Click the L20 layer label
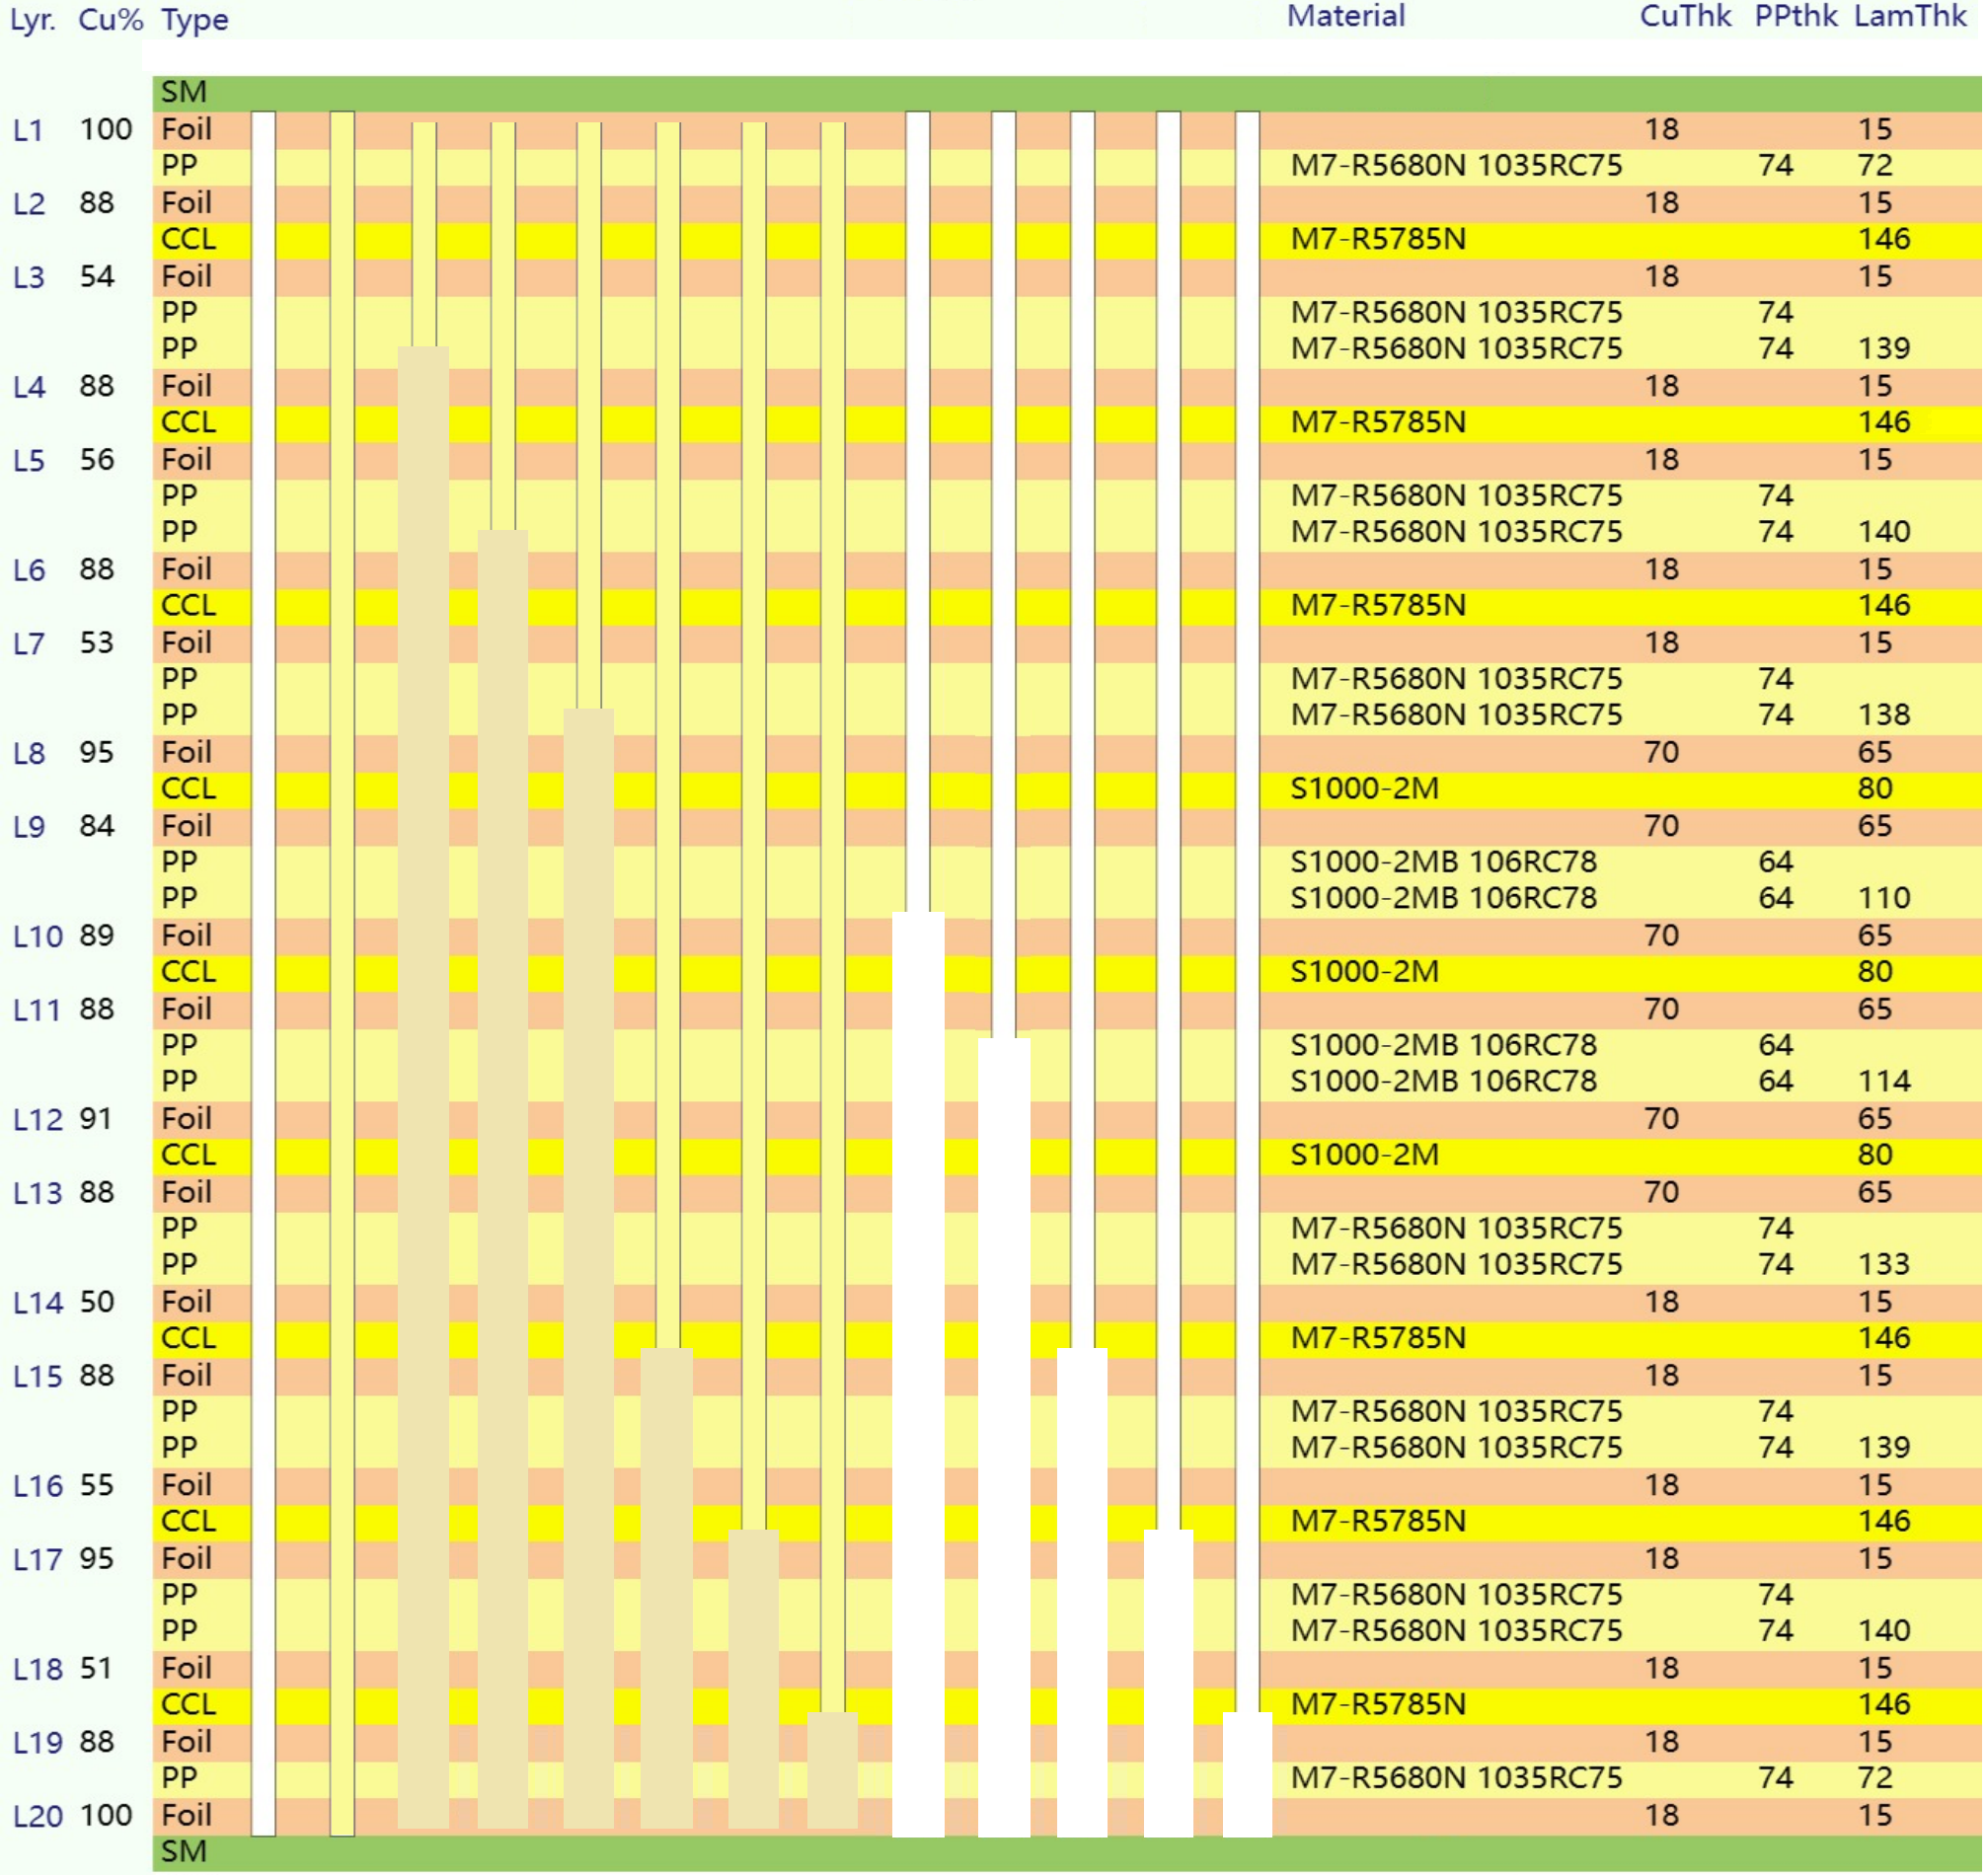 [37, 1817]
